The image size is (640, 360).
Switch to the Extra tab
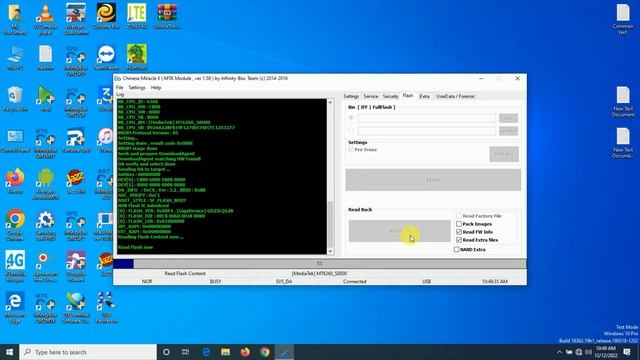click(424, 96)
